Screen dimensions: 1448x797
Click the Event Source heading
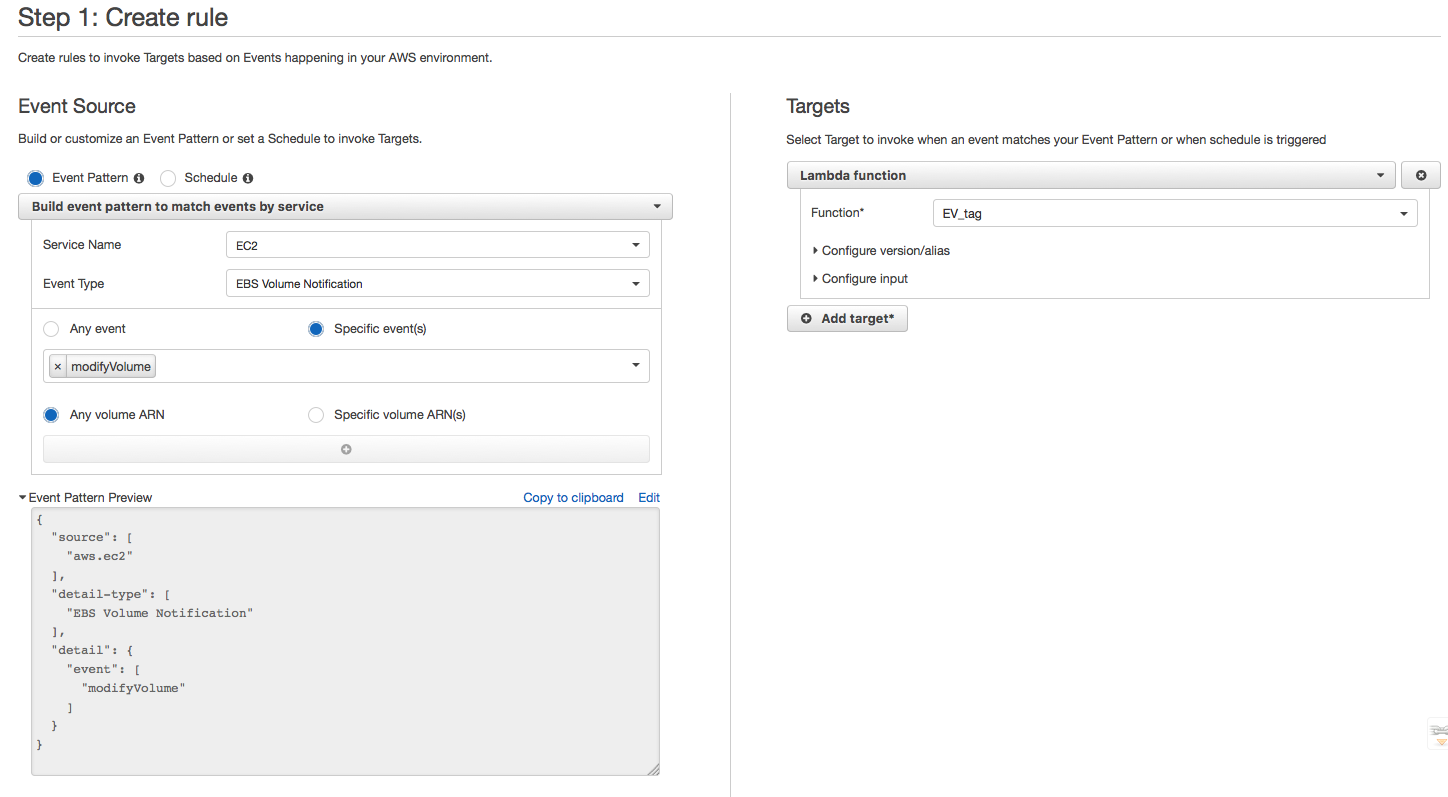(x=77, y=106)
